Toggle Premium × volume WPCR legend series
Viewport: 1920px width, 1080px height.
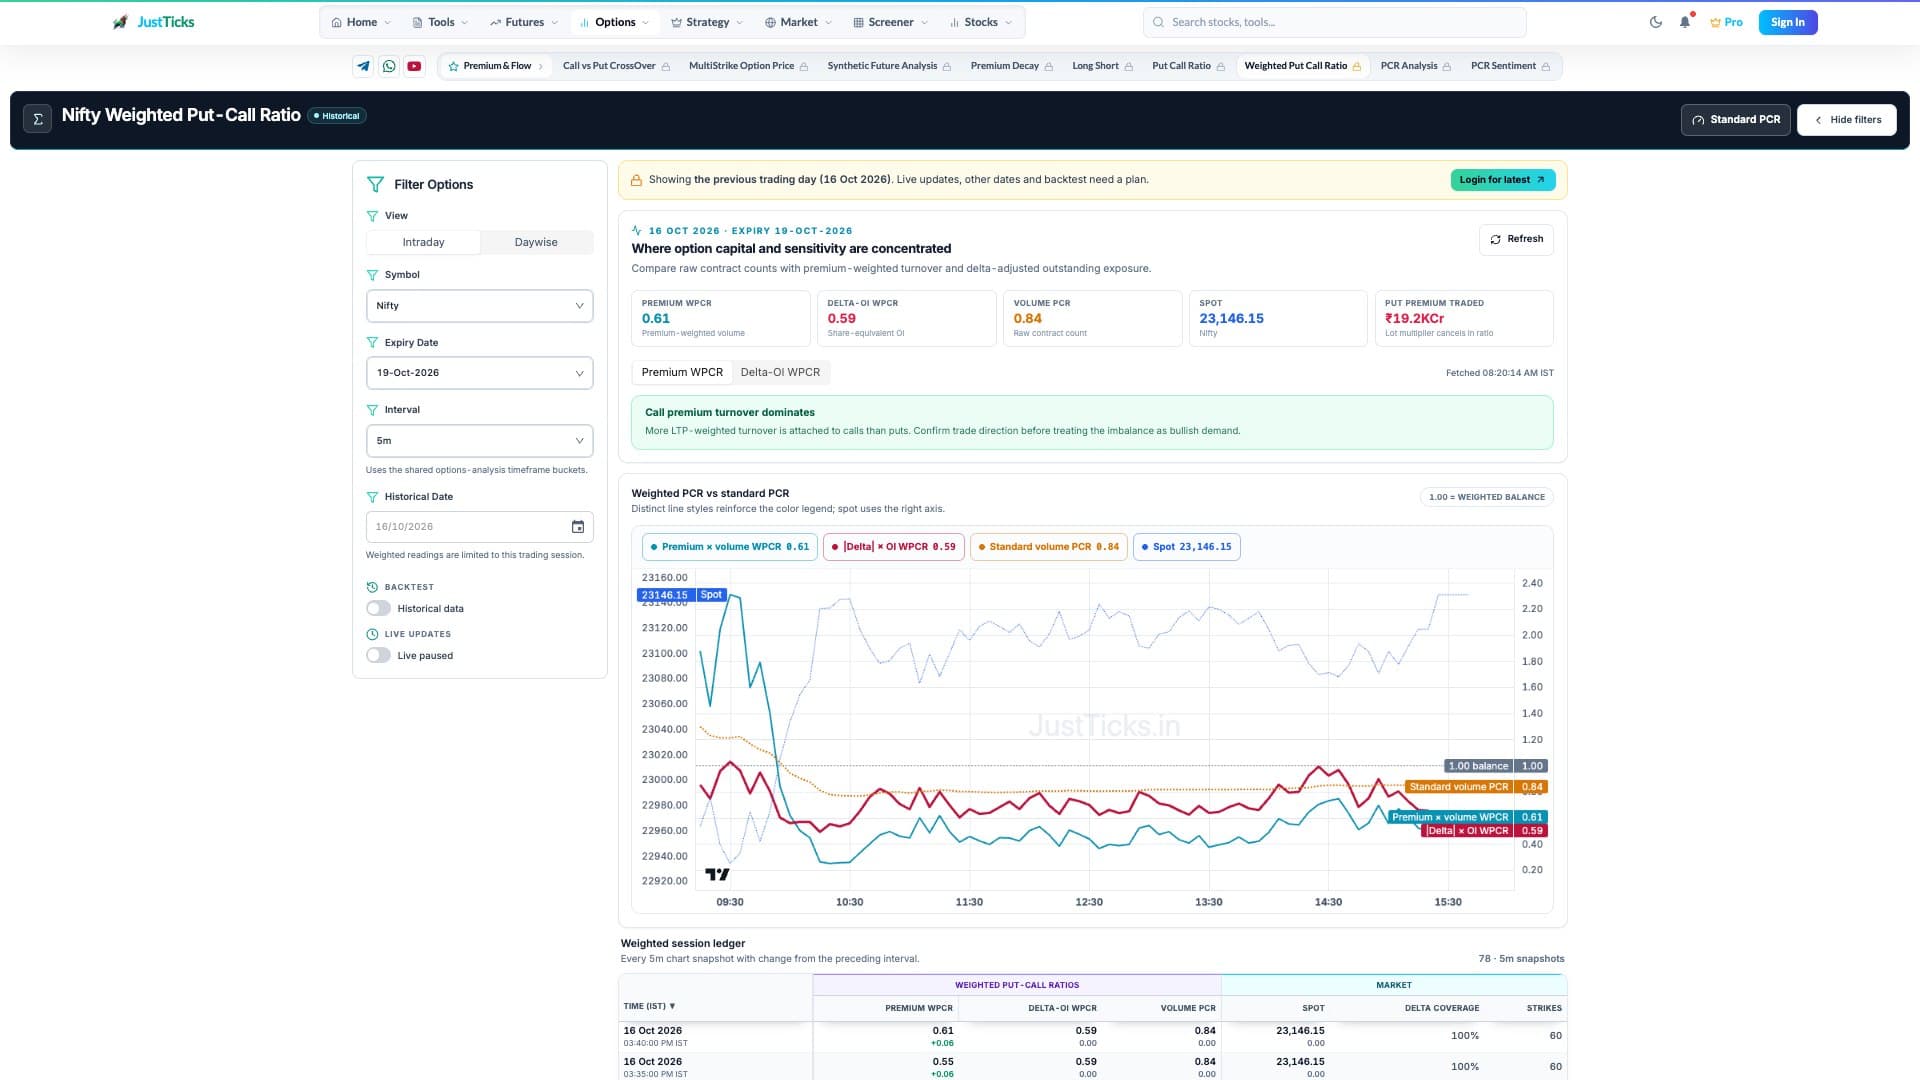(x=730, y=547)
